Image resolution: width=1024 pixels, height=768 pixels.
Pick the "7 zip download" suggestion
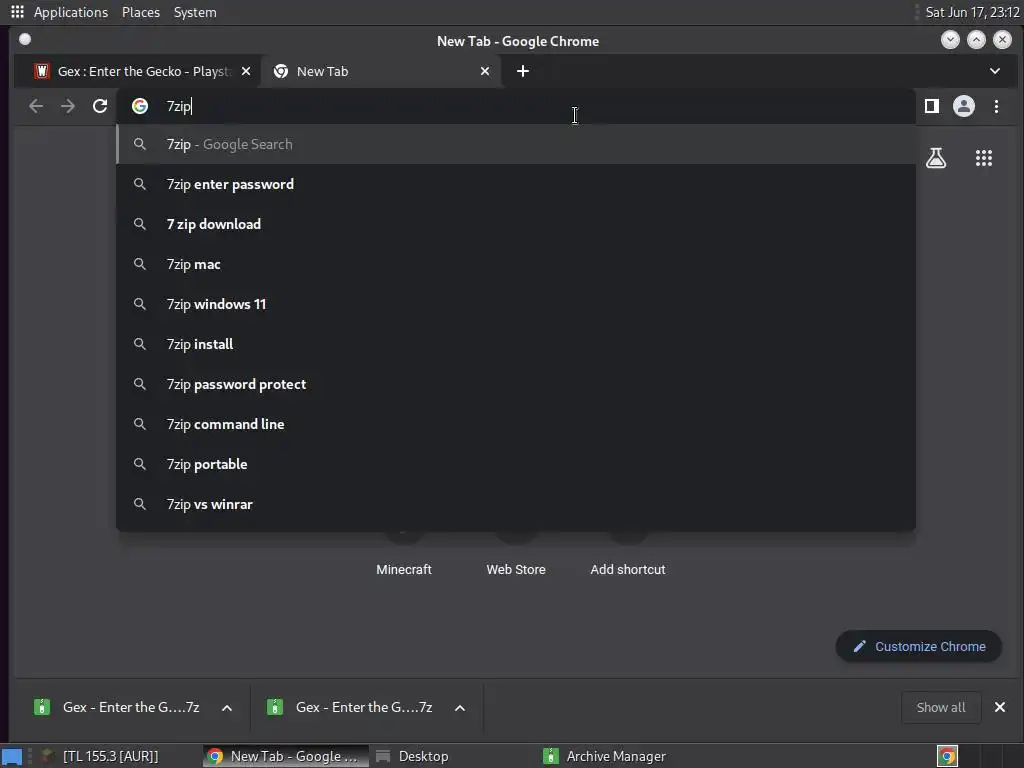click(516, 224)
